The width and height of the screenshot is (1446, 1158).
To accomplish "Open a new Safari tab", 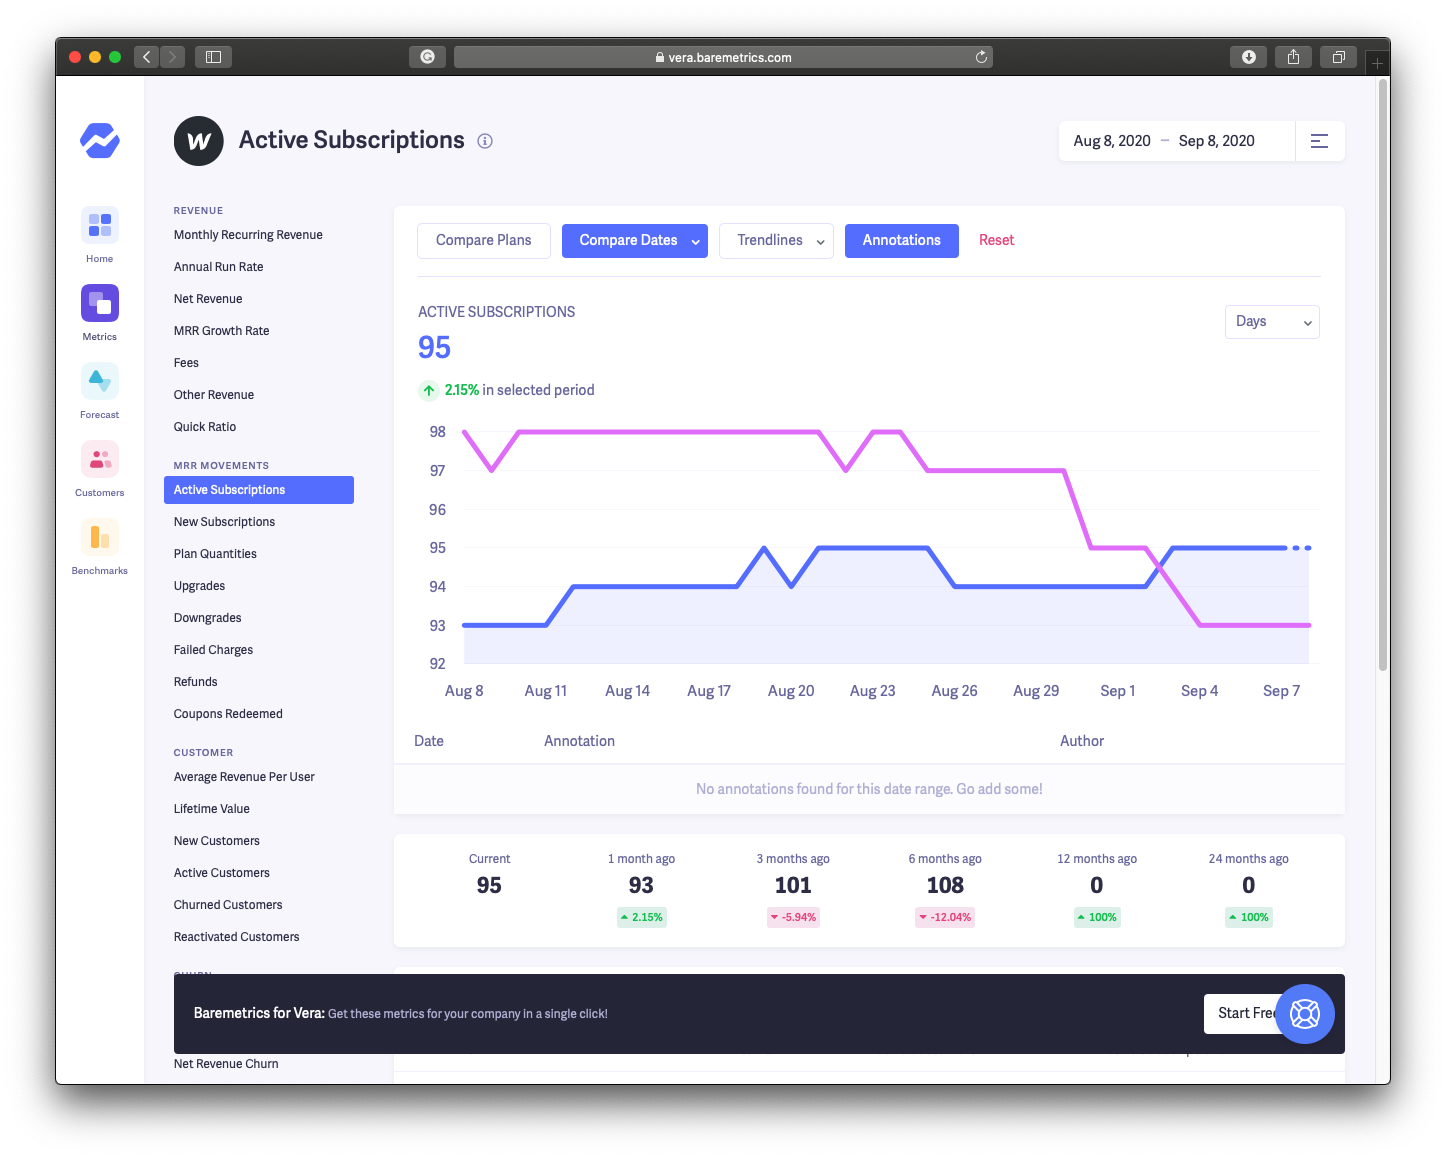I will [x=1377, y=63].
